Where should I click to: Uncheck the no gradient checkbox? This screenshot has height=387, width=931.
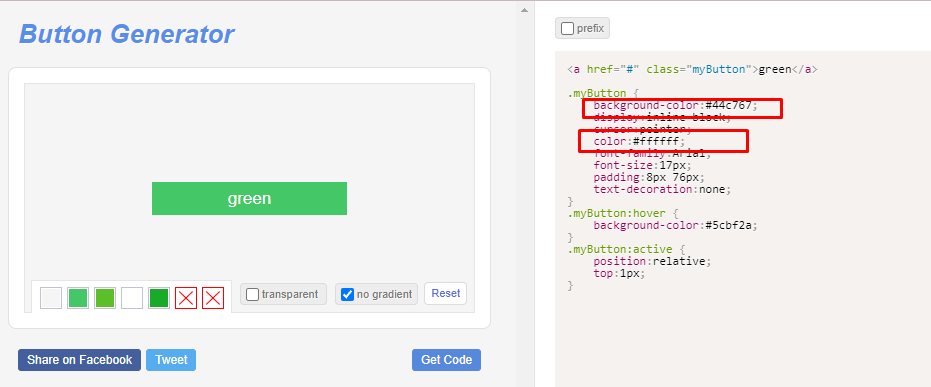347,294
